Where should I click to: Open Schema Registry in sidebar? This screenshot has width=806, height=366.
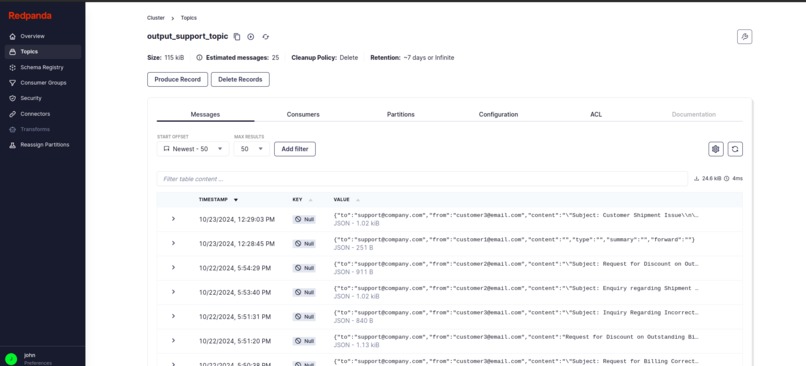pos(43,67)
